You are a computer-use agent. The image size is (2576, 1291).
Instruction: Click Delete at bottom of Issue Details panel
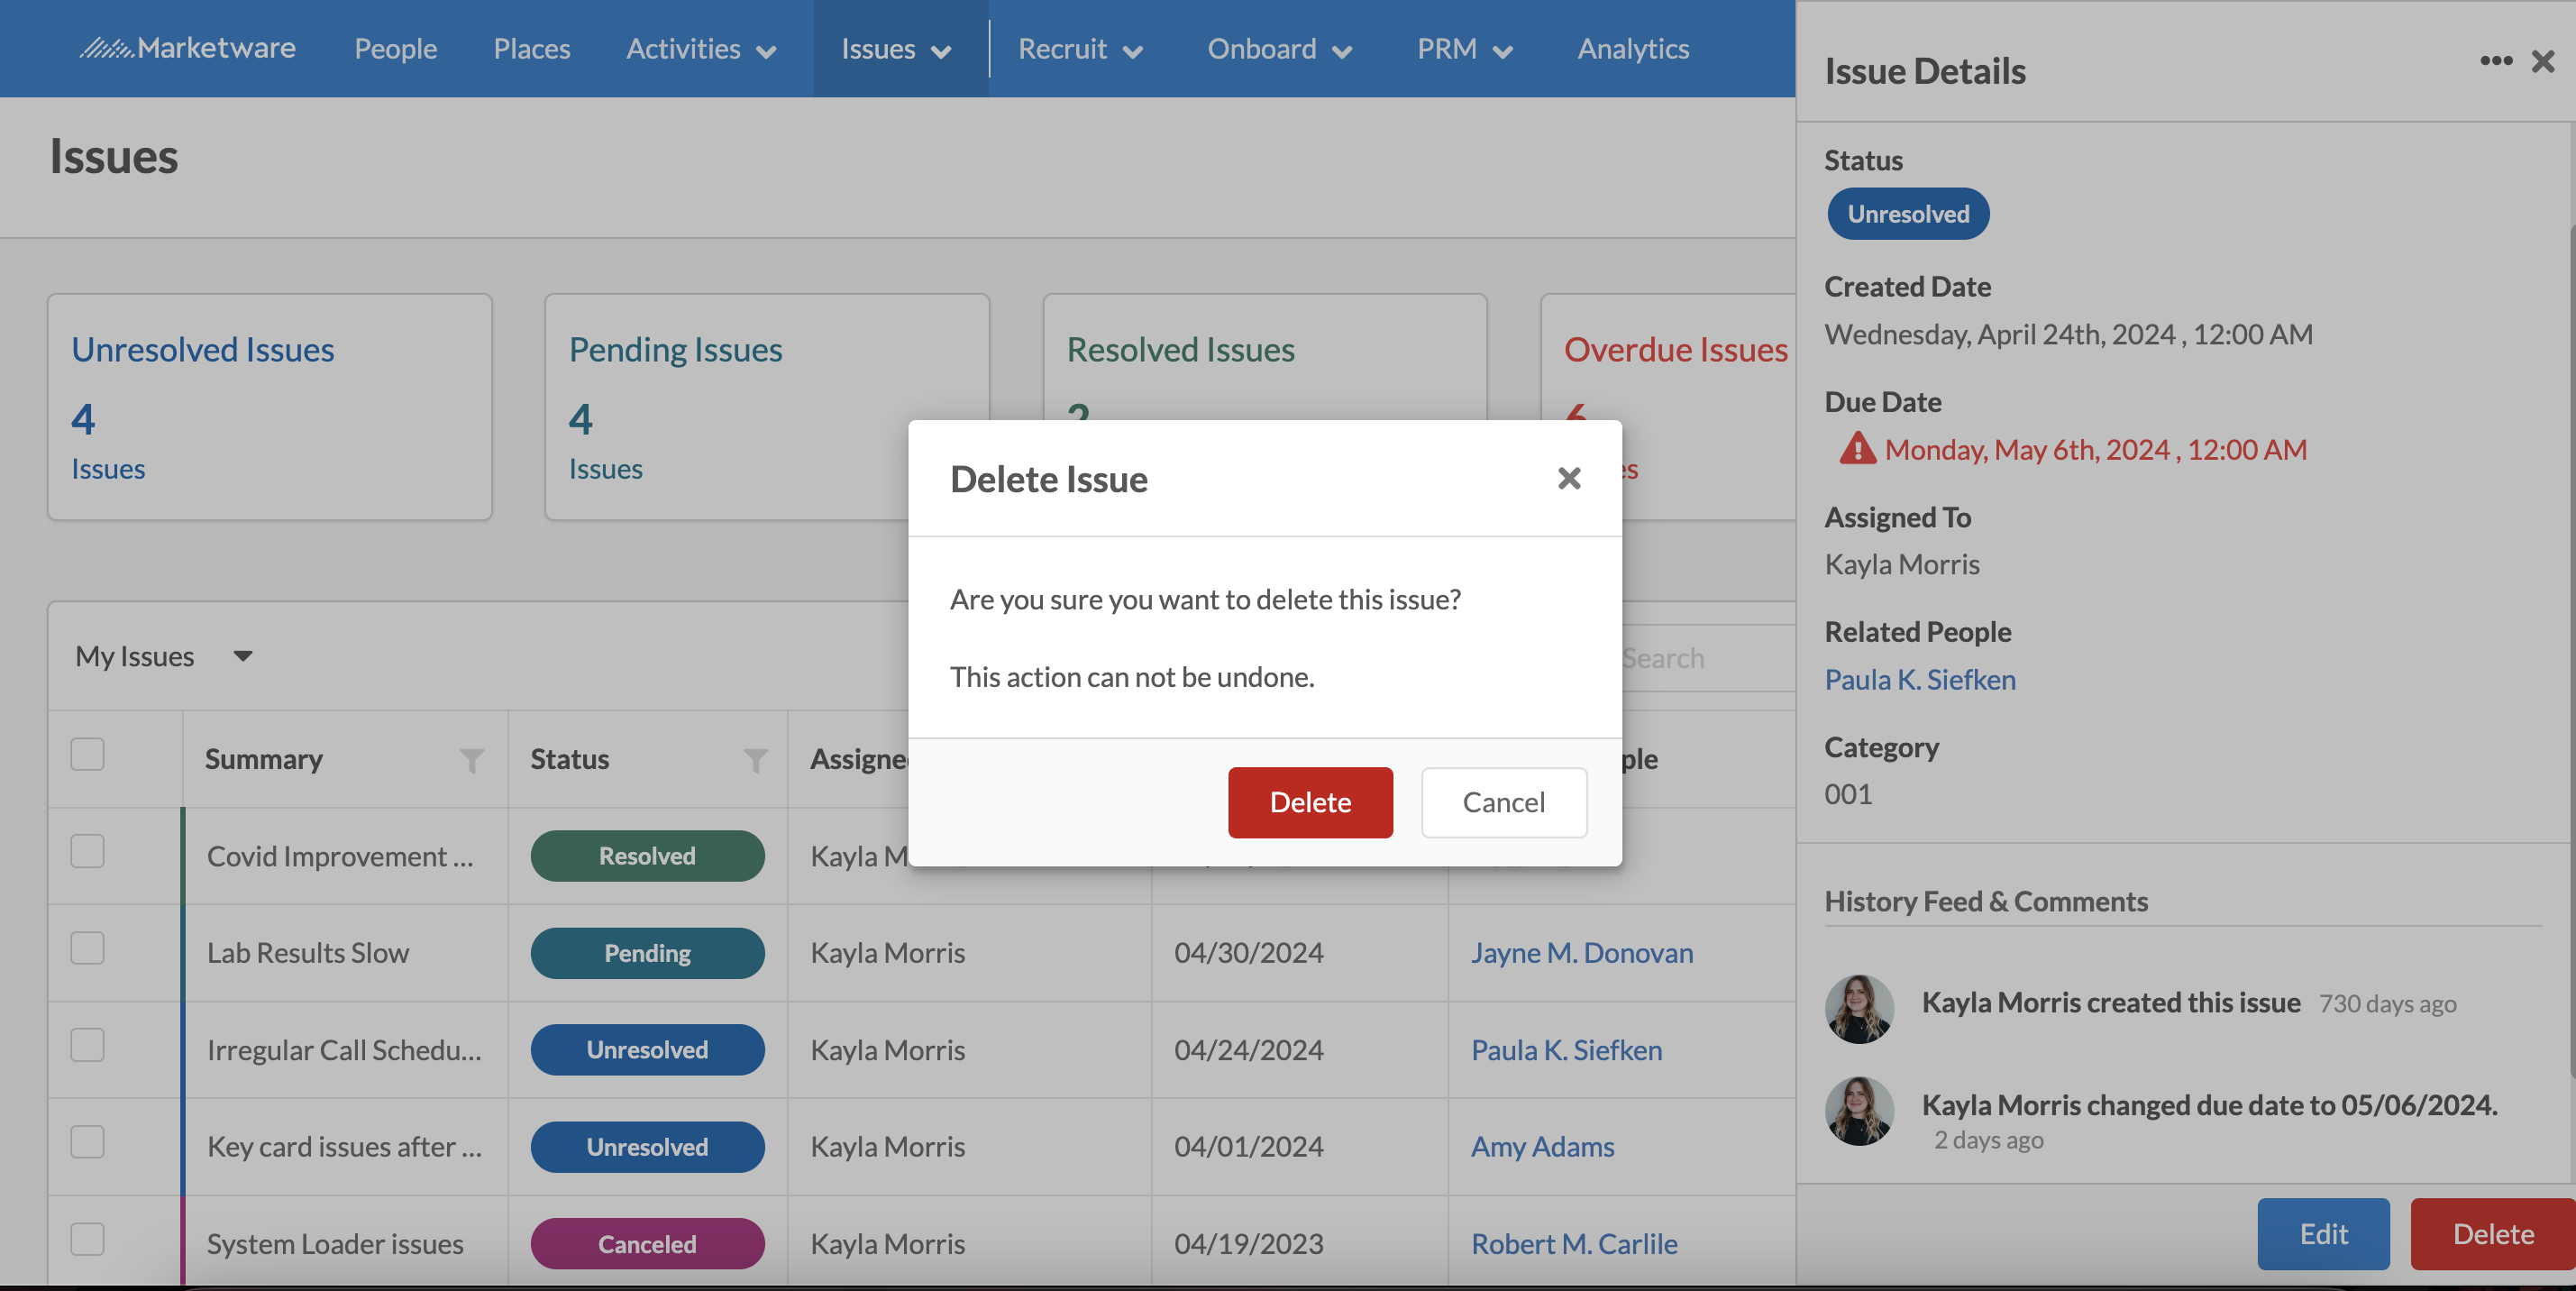[x=2493, y=1234]
